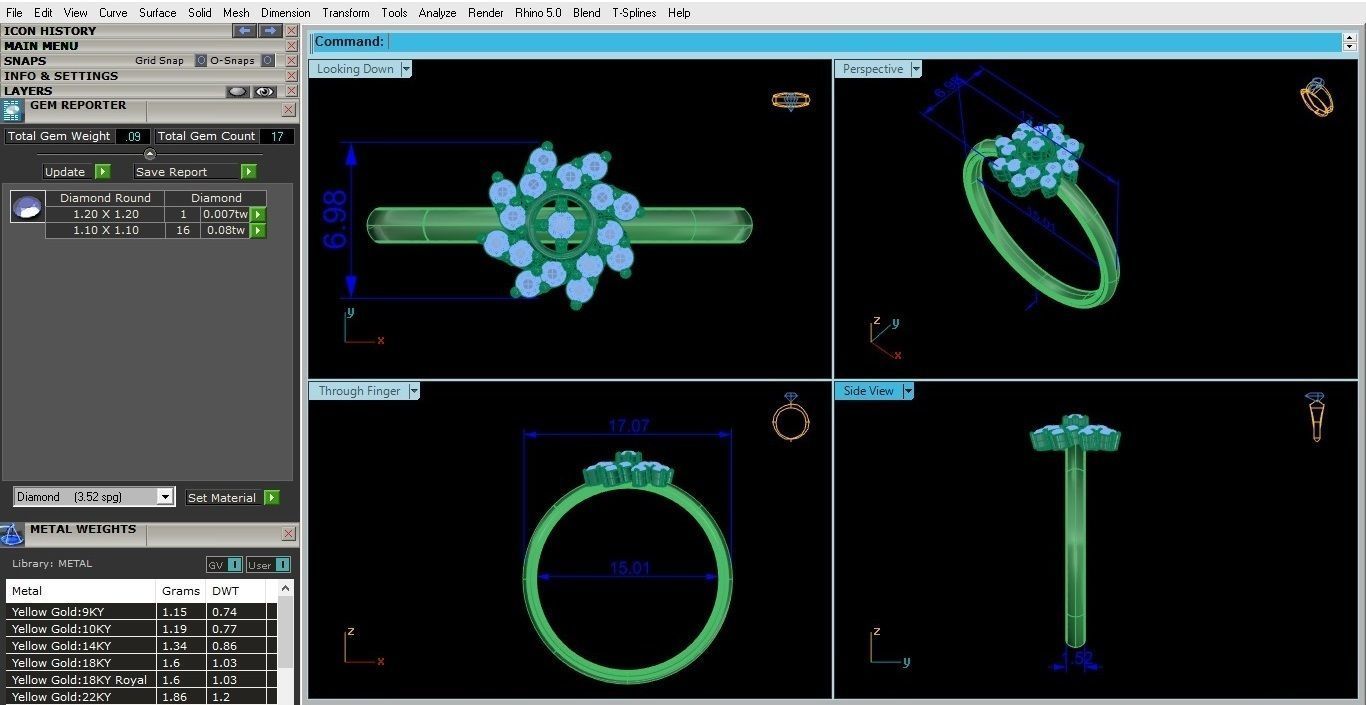Collapse gem totals with the up-arrow handle
Image resolution: width=1366 pixels, height=705 pixels.
150,154
